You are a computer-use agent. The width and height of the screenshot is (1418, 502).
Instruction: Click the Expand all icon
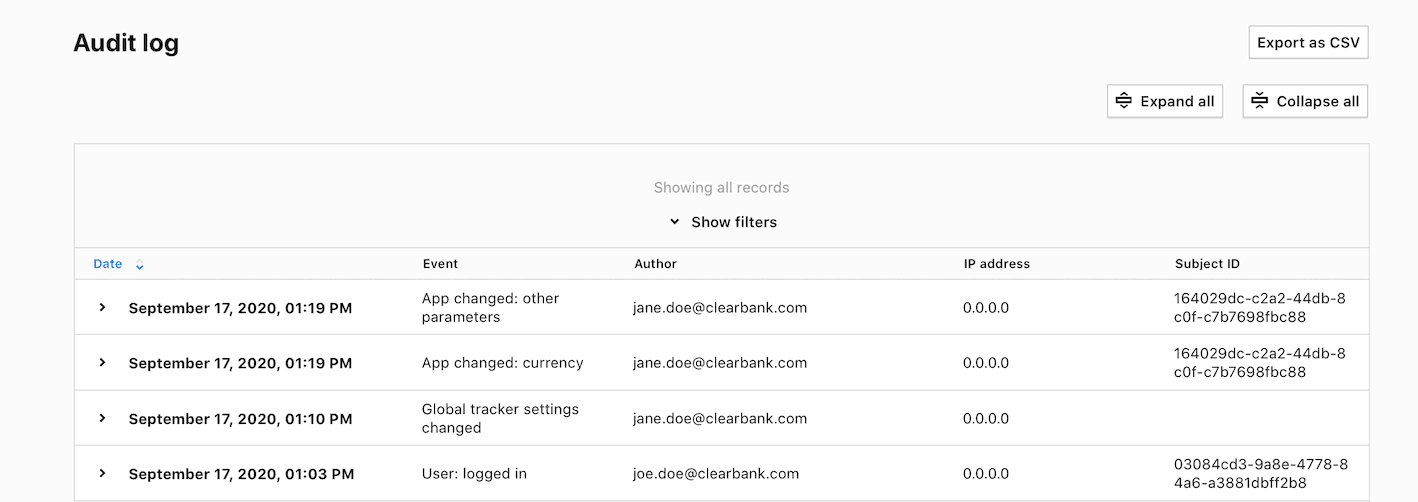[x=1124, y=101]
